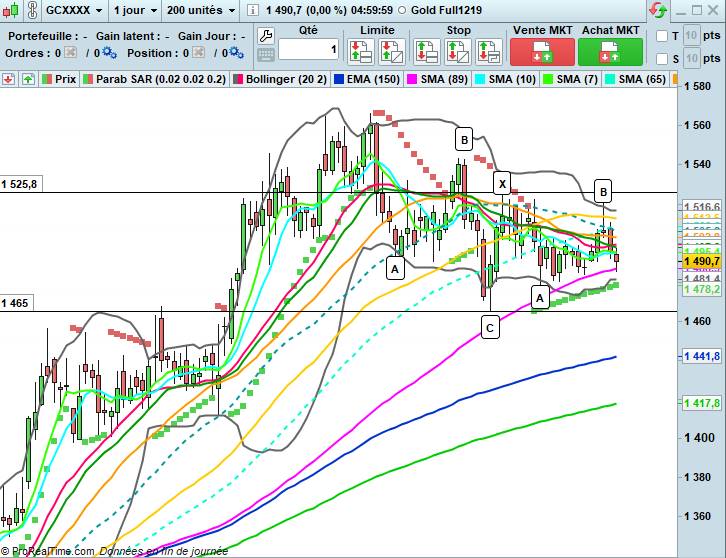Viewport: 726px width, 558px height.
Task: Select the Parab SAR indicator tab
Action: pyautogui.click(x=155, y=79)
